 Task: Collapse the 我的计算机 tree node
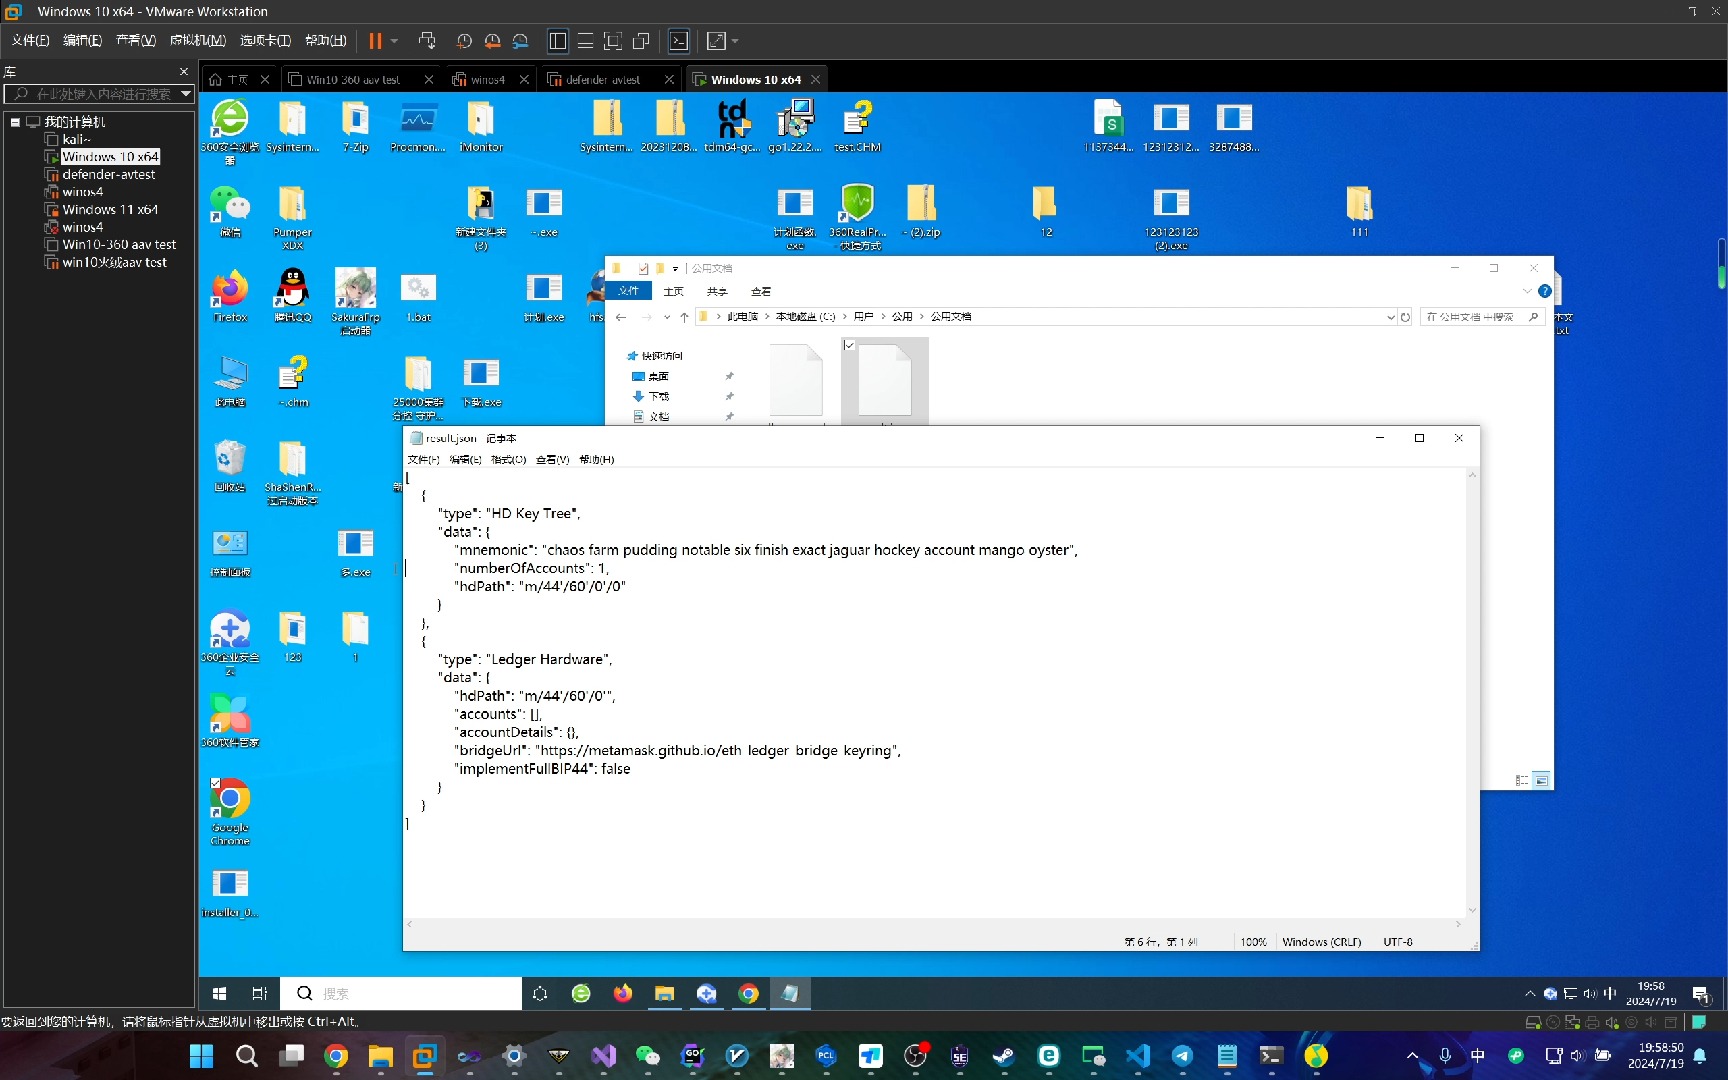15,122
